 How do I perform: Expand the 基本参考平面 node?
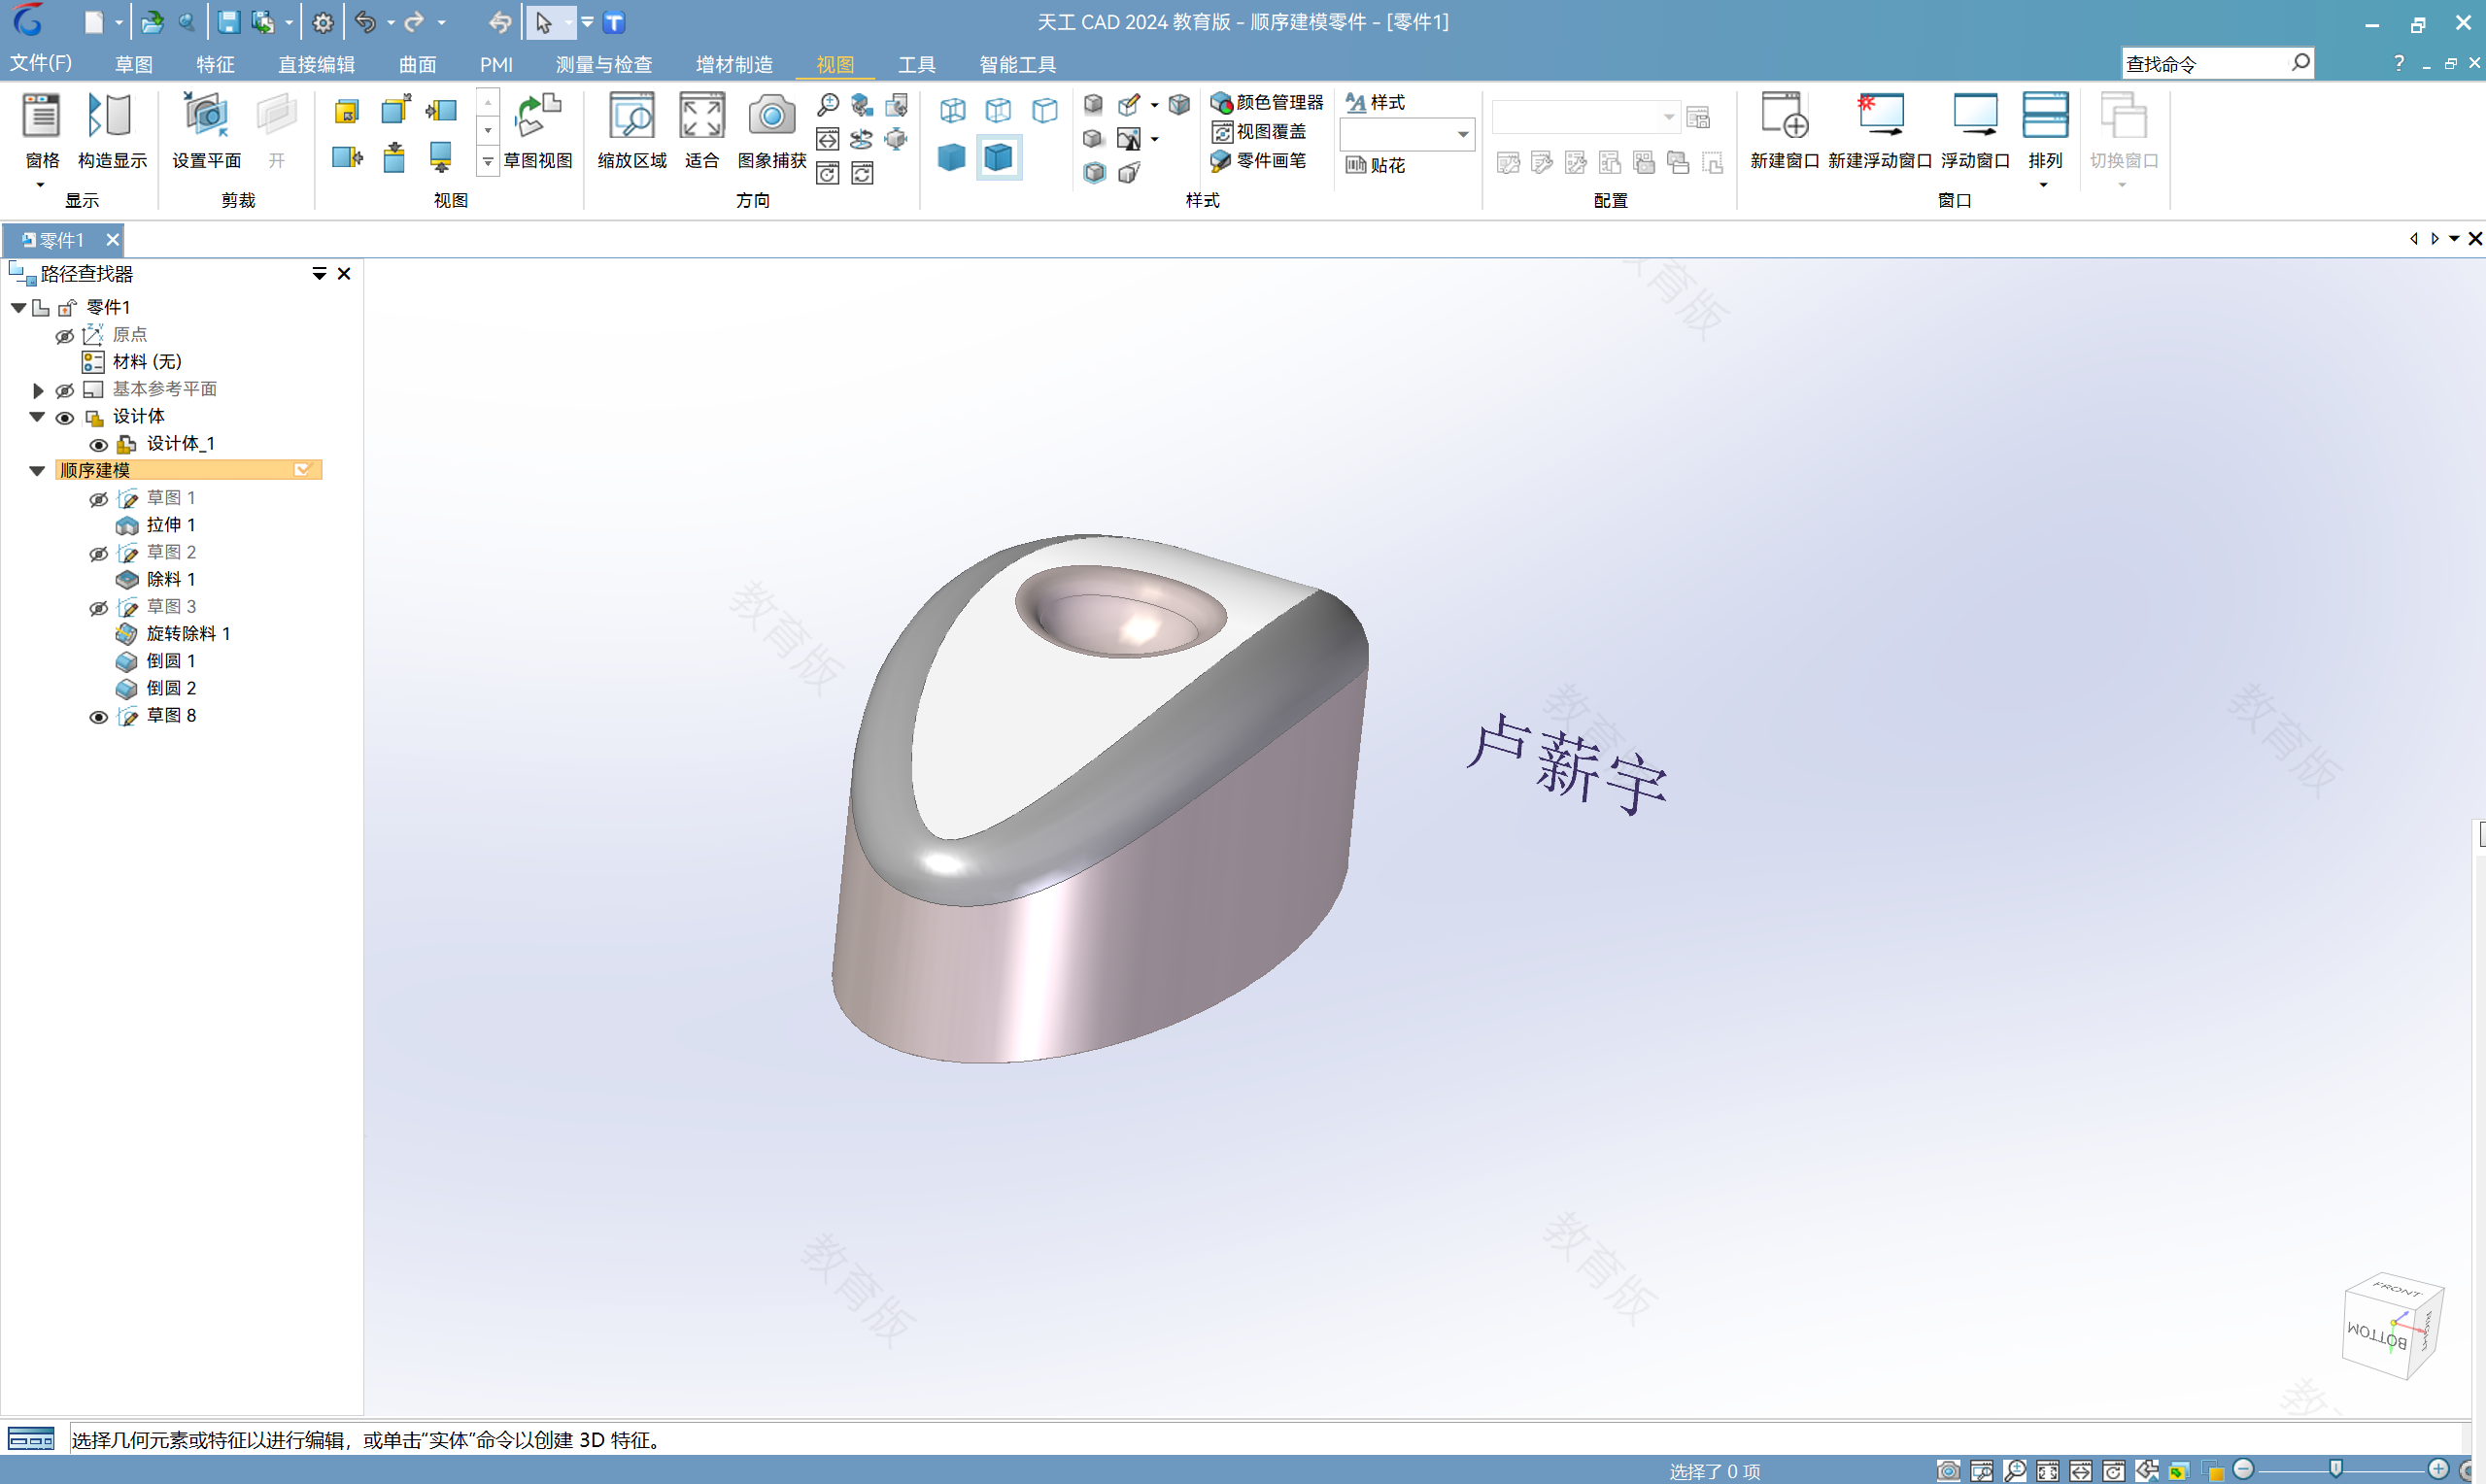tap(38, 390)
